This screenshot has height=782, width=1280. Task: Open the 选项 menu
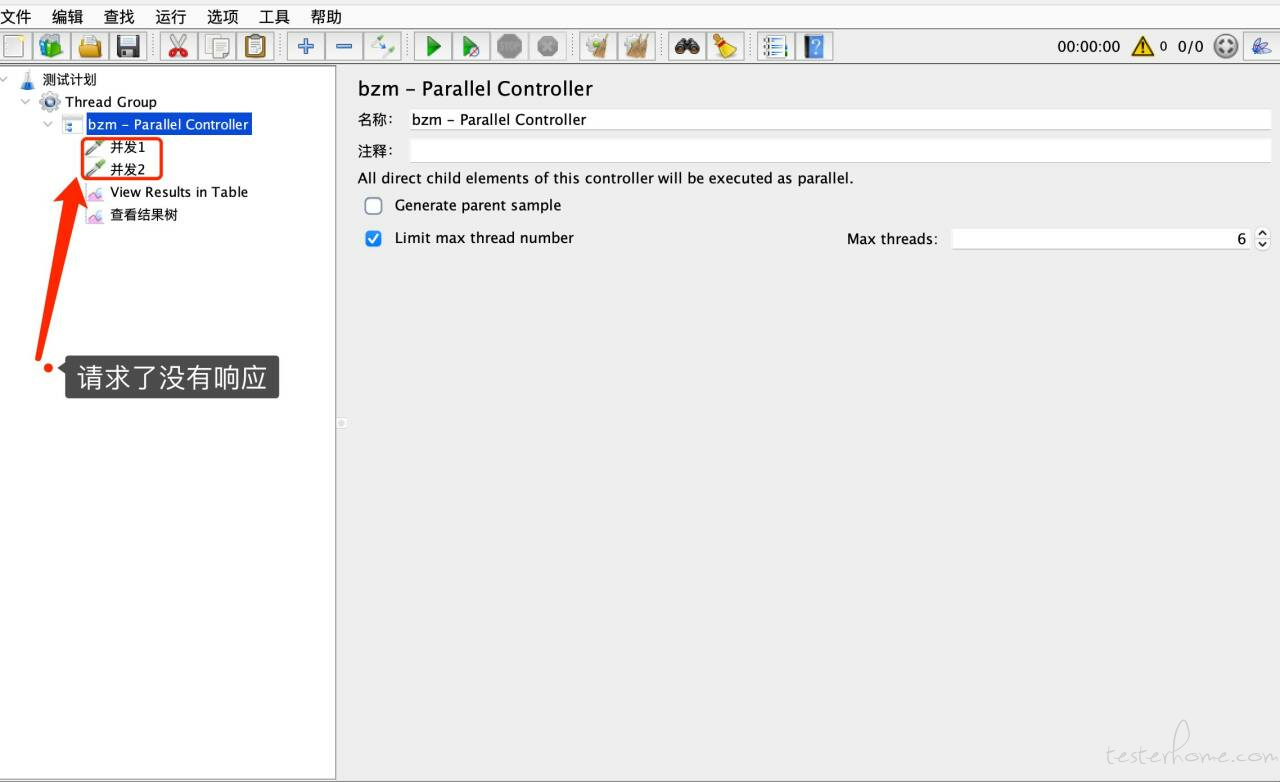tap(223, 16)
